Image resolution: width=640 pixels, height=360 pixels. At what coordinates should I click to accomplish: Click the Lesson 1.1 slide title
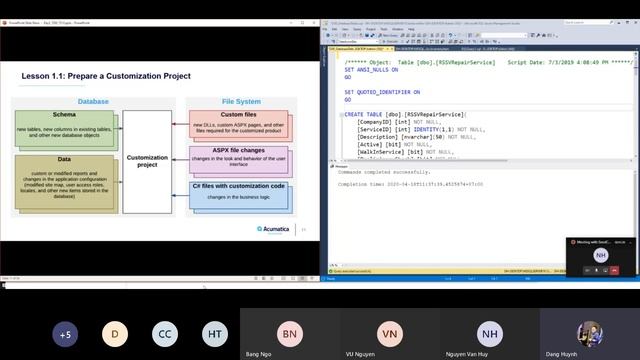(x=106, y=76)
